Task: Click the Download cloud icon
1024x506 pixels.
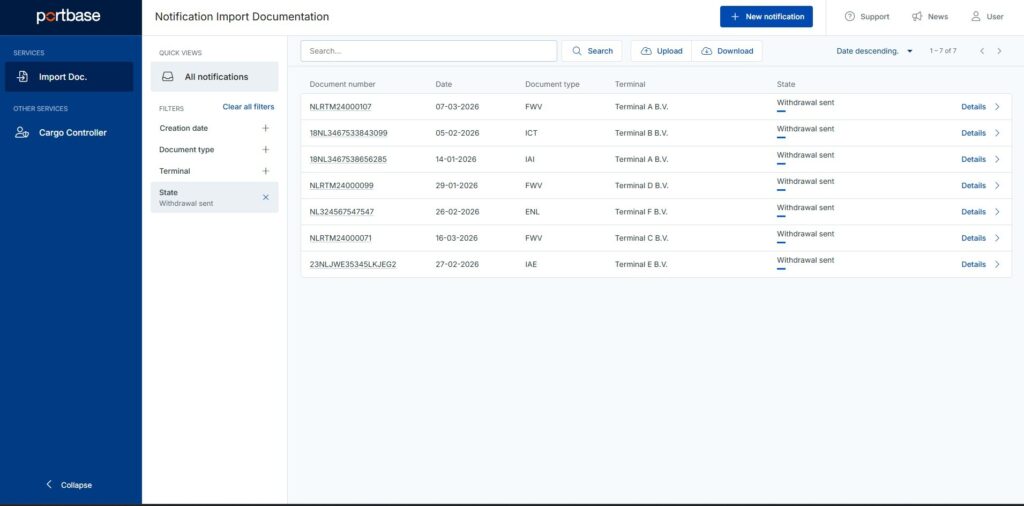Action: [707, 51]
